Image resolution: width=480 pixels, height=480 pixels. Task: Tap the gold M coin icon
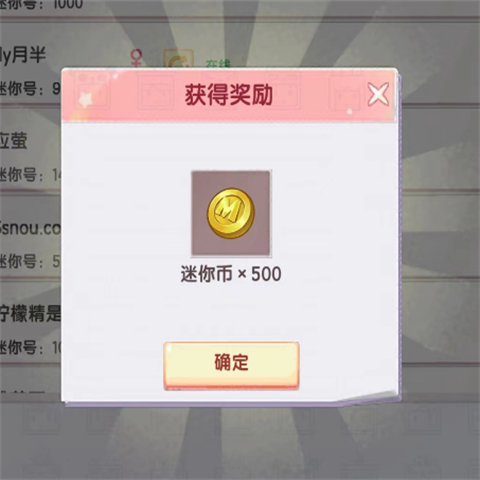[x=231, y=213]
